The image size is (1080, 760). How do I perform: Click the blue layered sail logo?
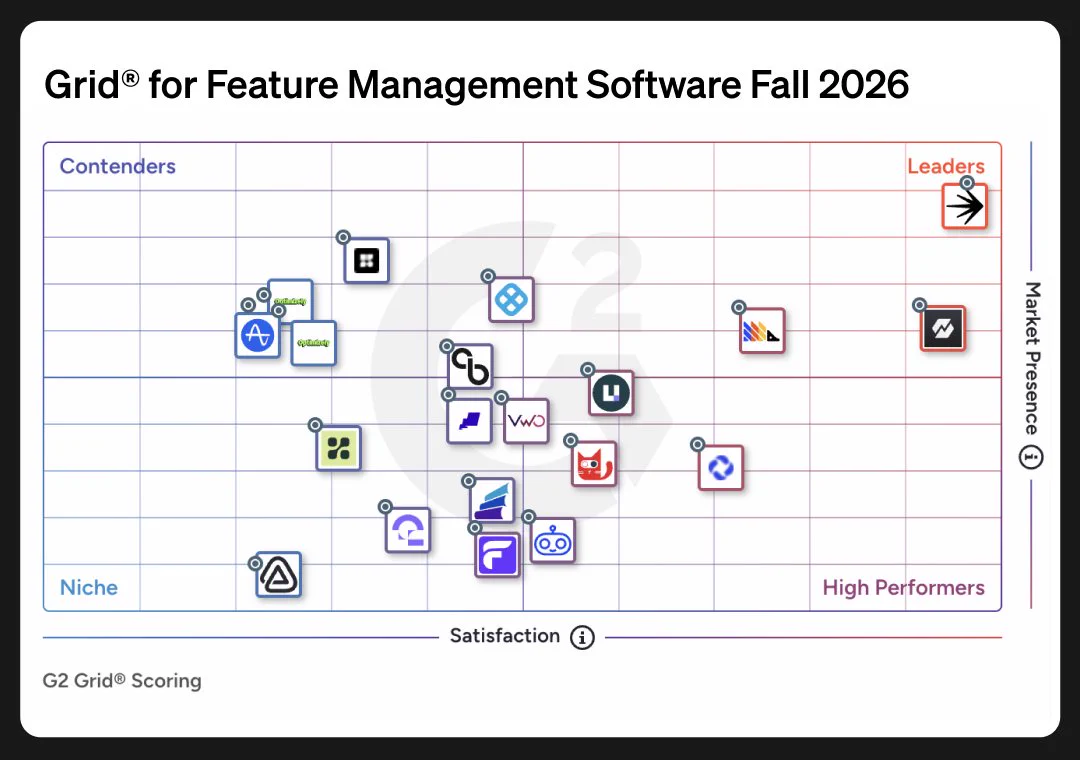(492, 501)
